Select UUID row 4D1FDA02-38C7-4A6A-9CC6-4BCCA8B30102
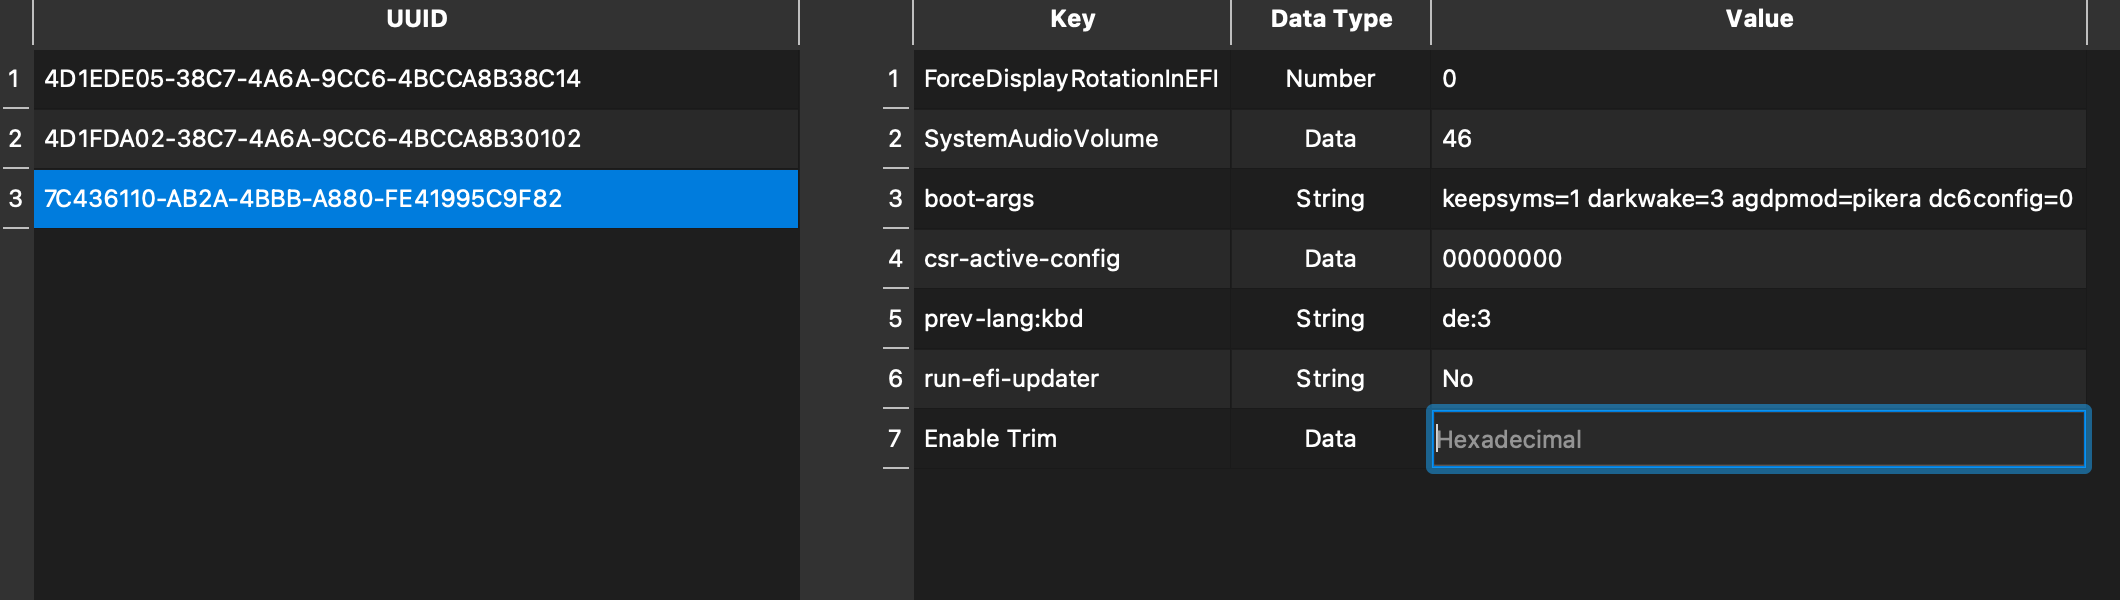Screen dimensions: 2120x600 (x=312, y=139)
